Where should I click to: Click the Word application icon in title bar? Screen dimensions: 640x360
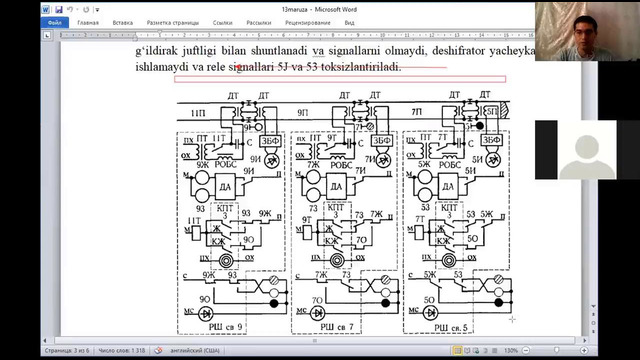pos(46,9)
